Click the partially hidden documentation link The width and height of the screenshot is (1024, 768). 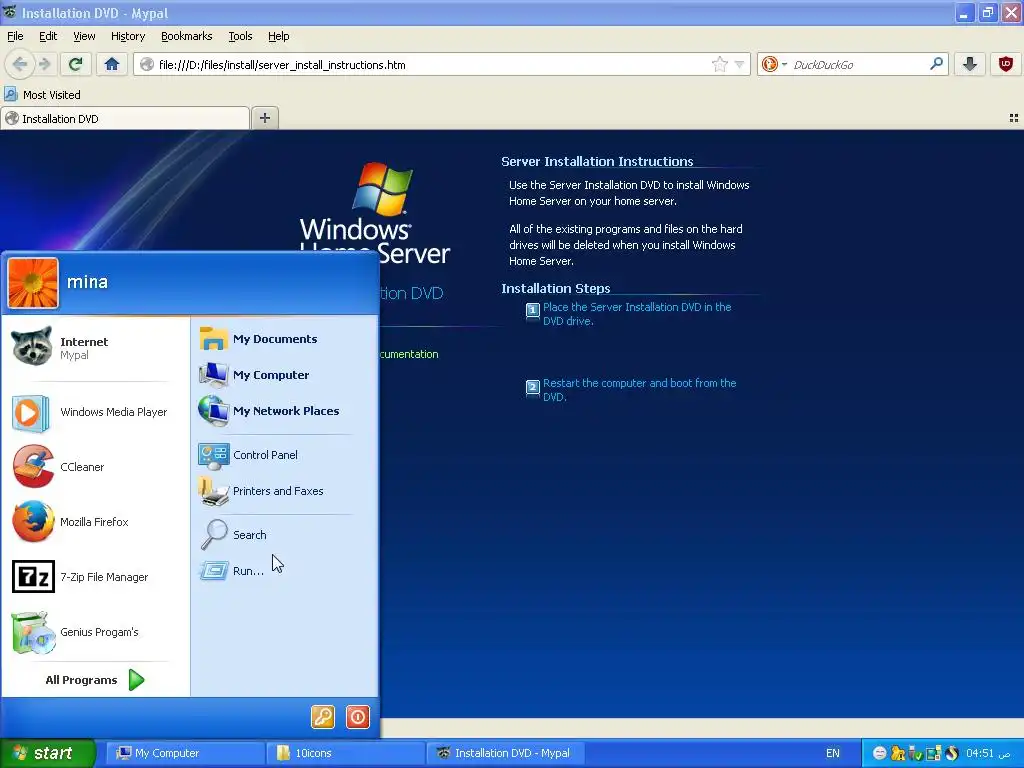[409, 354]
